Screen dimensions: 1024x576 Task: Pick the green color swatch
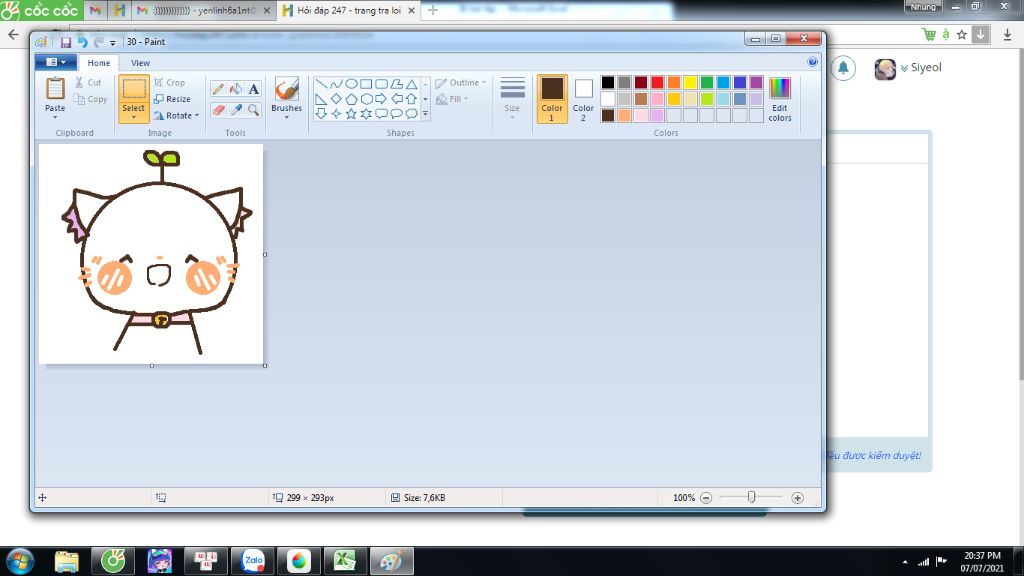707,82
